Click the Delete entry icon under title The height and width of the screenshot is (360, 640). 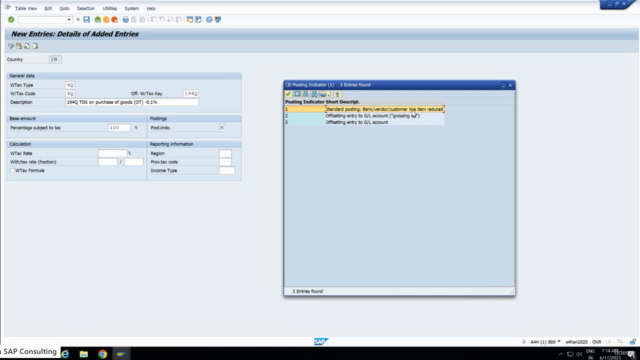pyautogui.click(x=19, y=46)
